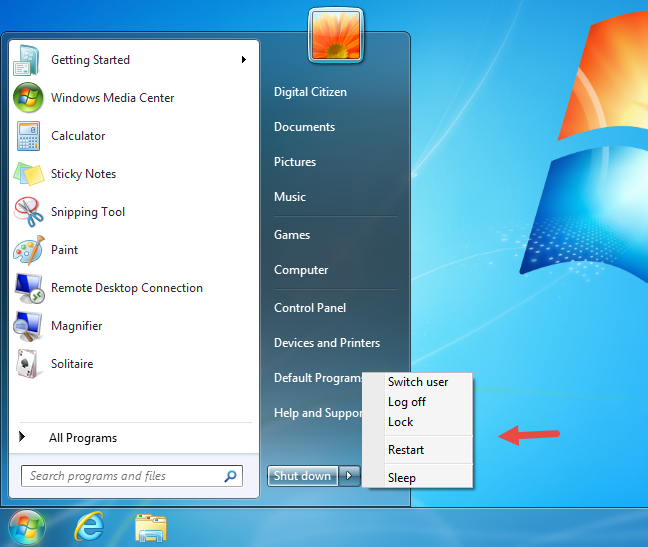The height and width of the screenshot is (547, 648).
Task: Click the Getting Started text label
Action: point(91,60)
